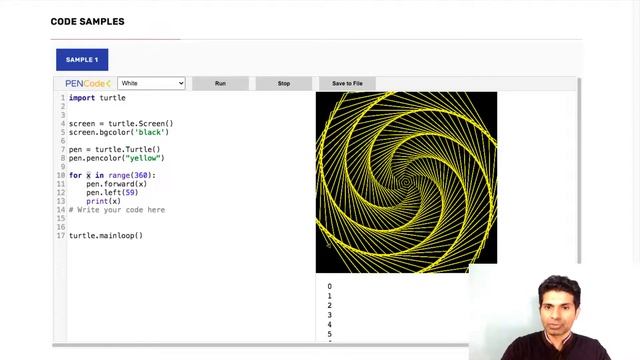Click the 'for x in range(360):' line
Image resolution: width=640 pixels, height=360 pixels.
click(x=112, y=175)
